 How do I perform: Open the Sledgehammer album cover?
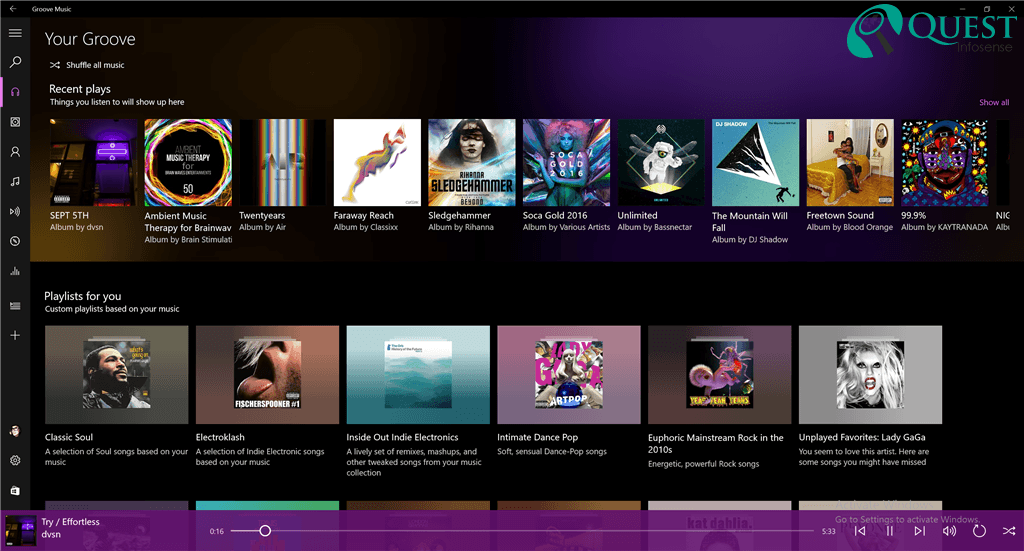click(x=472, y=163)
